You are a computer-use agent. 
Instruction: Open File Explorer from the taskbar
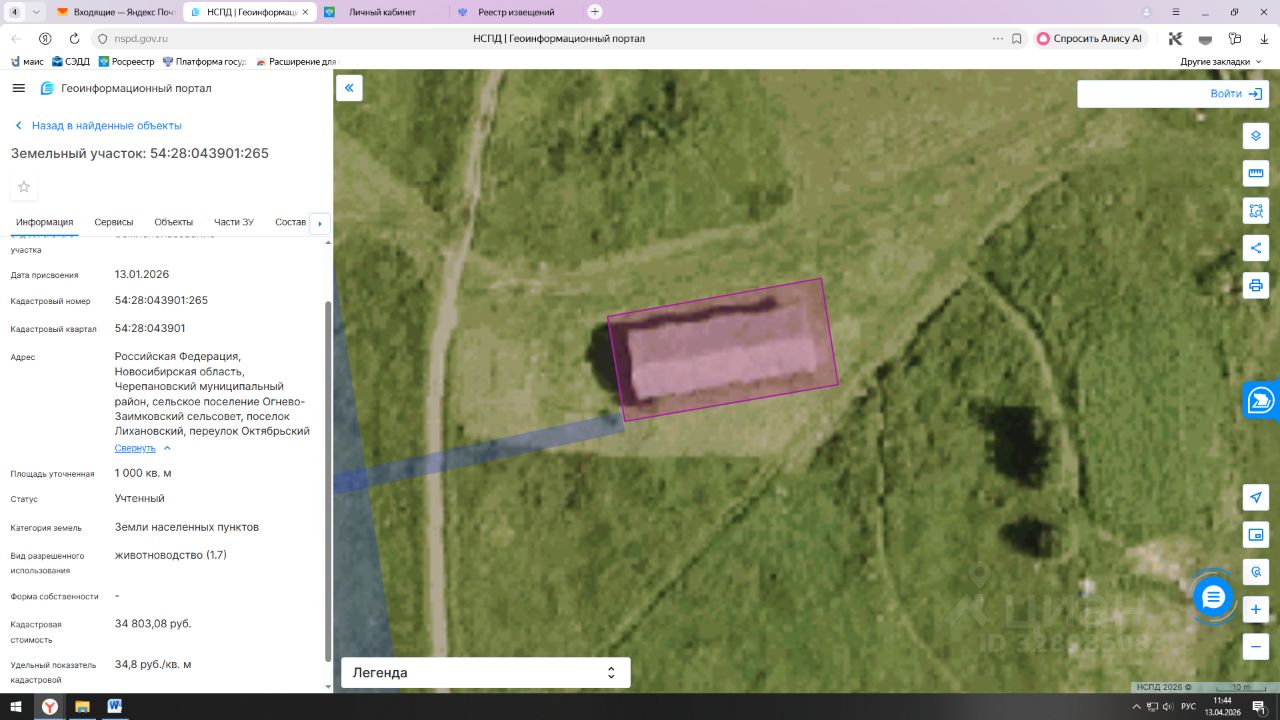pos(82,707)
